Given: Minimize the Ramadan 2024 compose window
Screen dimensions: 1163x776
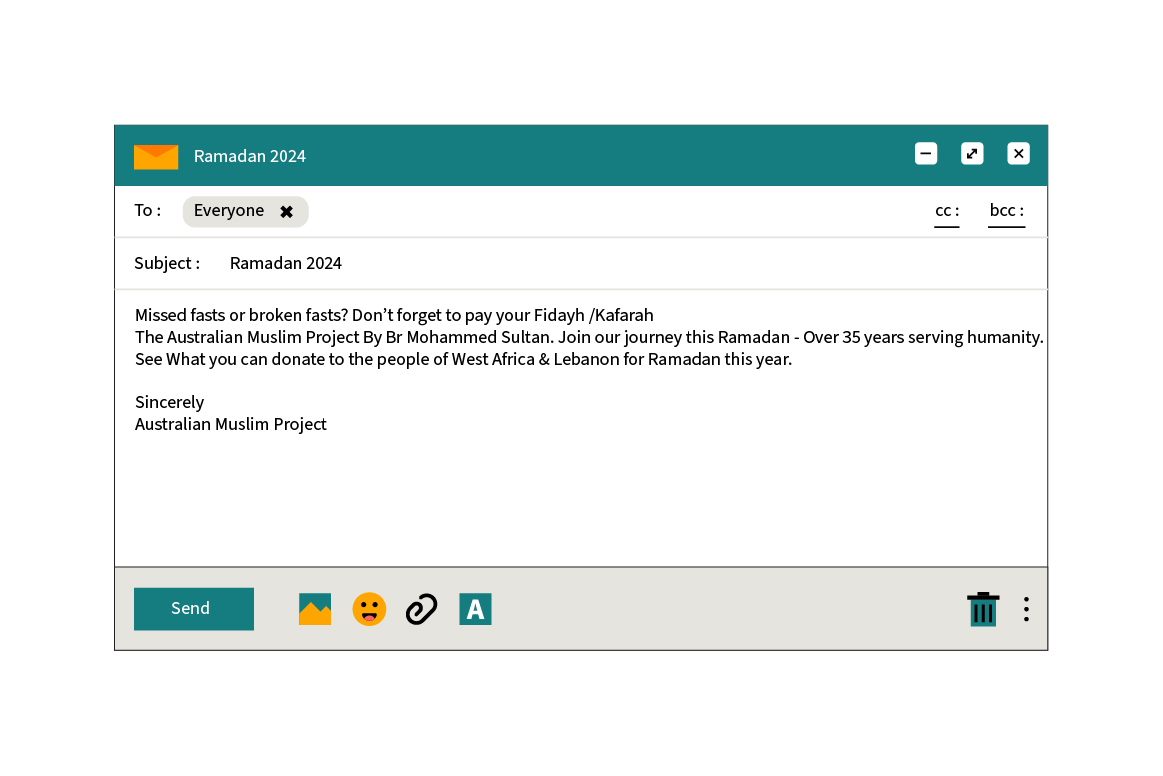Looking at the screenshot, I should 926,154.
